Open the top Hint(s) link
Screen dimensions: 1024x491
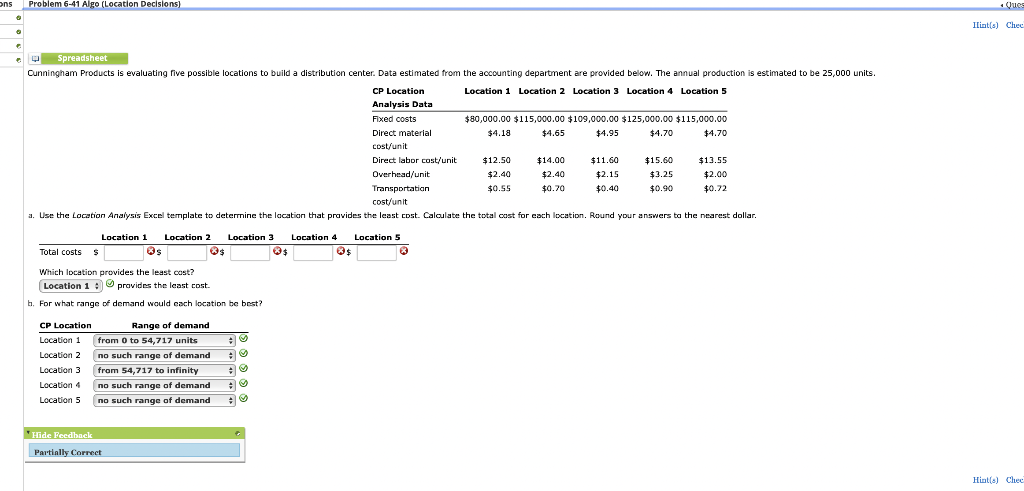click(x=985, y=25)
